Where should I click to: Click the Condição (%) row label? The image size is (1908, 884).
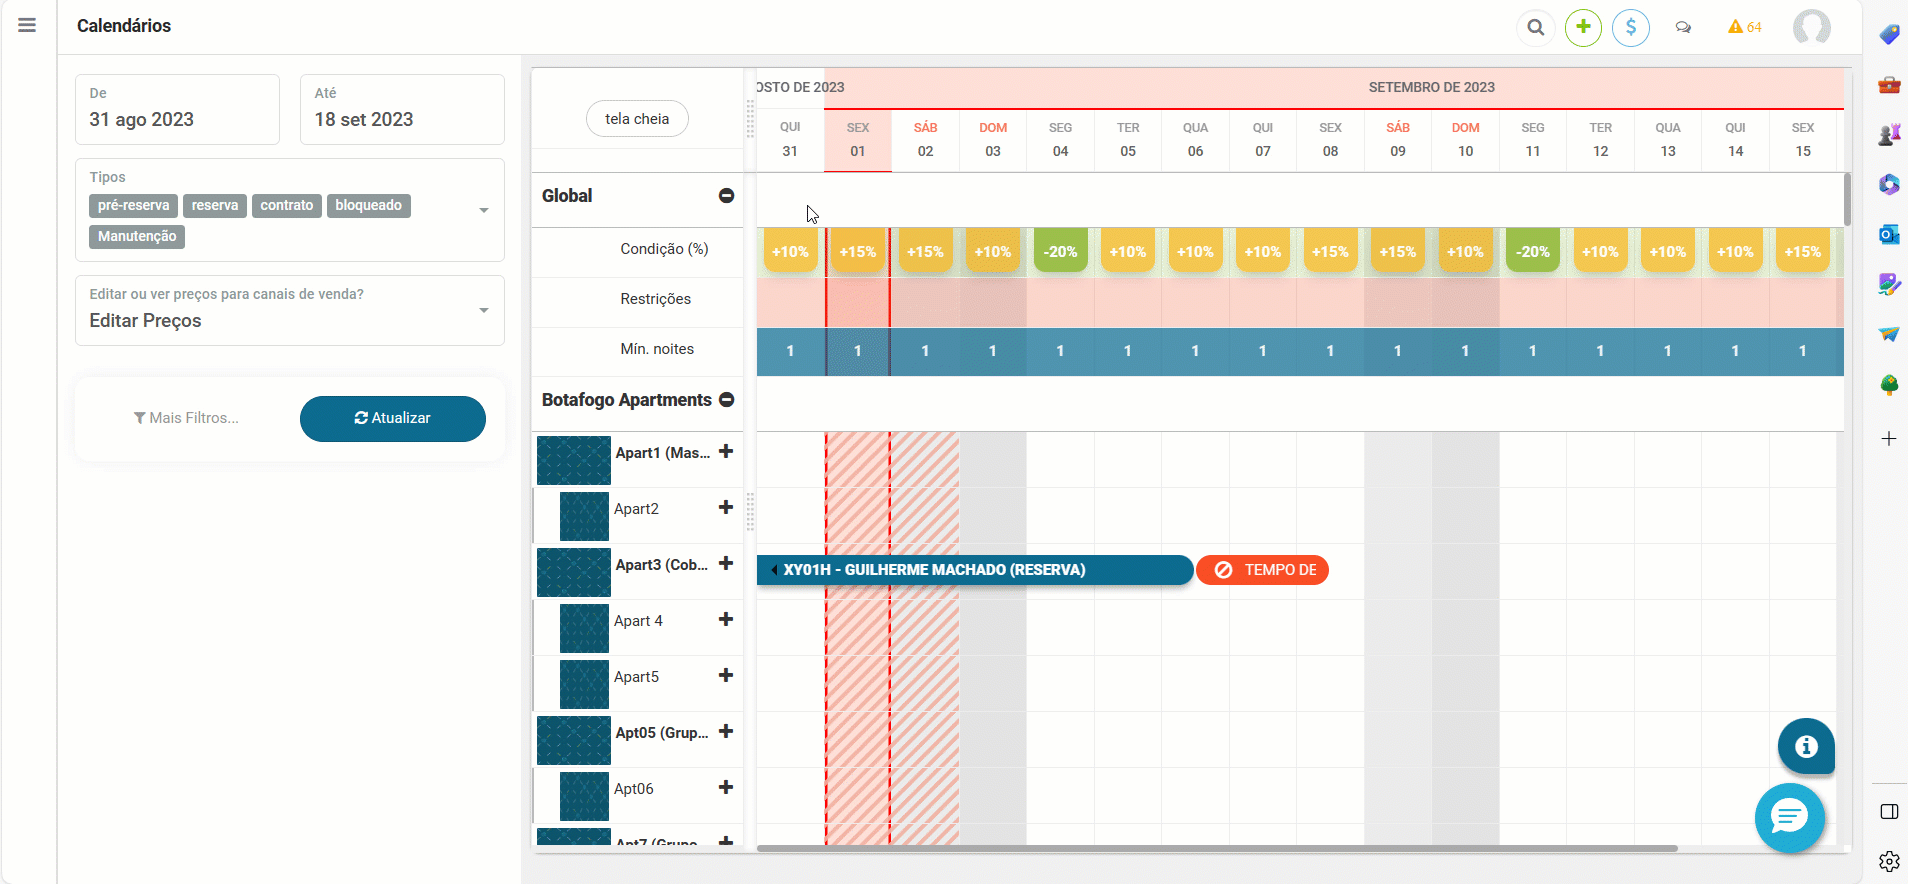click(664, 249)
